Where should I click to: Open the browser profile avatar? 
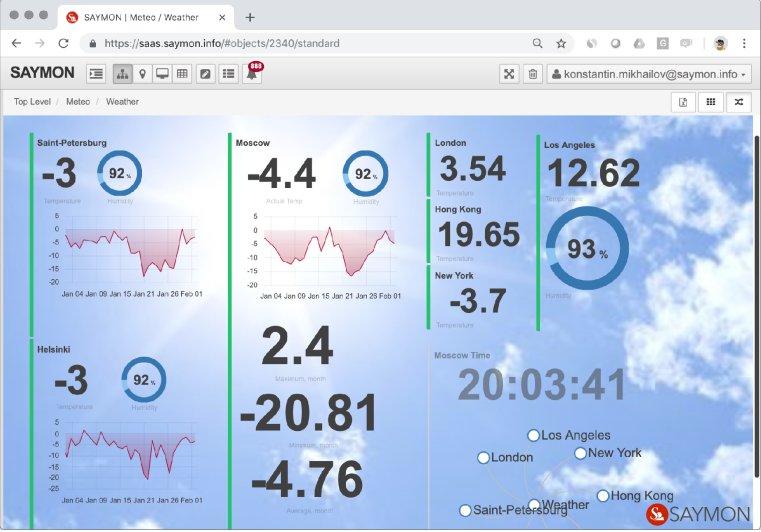[x=720, y=43]
